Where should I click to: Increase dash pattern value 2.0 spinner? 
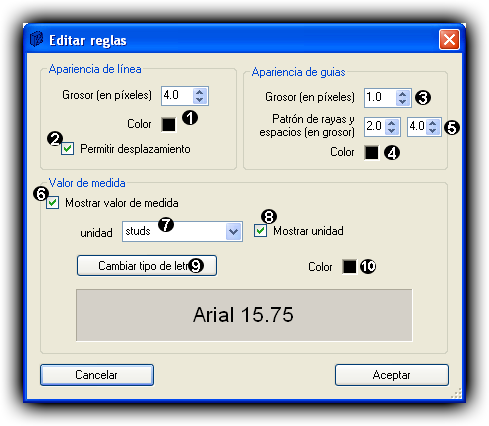[x=391, y=123]
